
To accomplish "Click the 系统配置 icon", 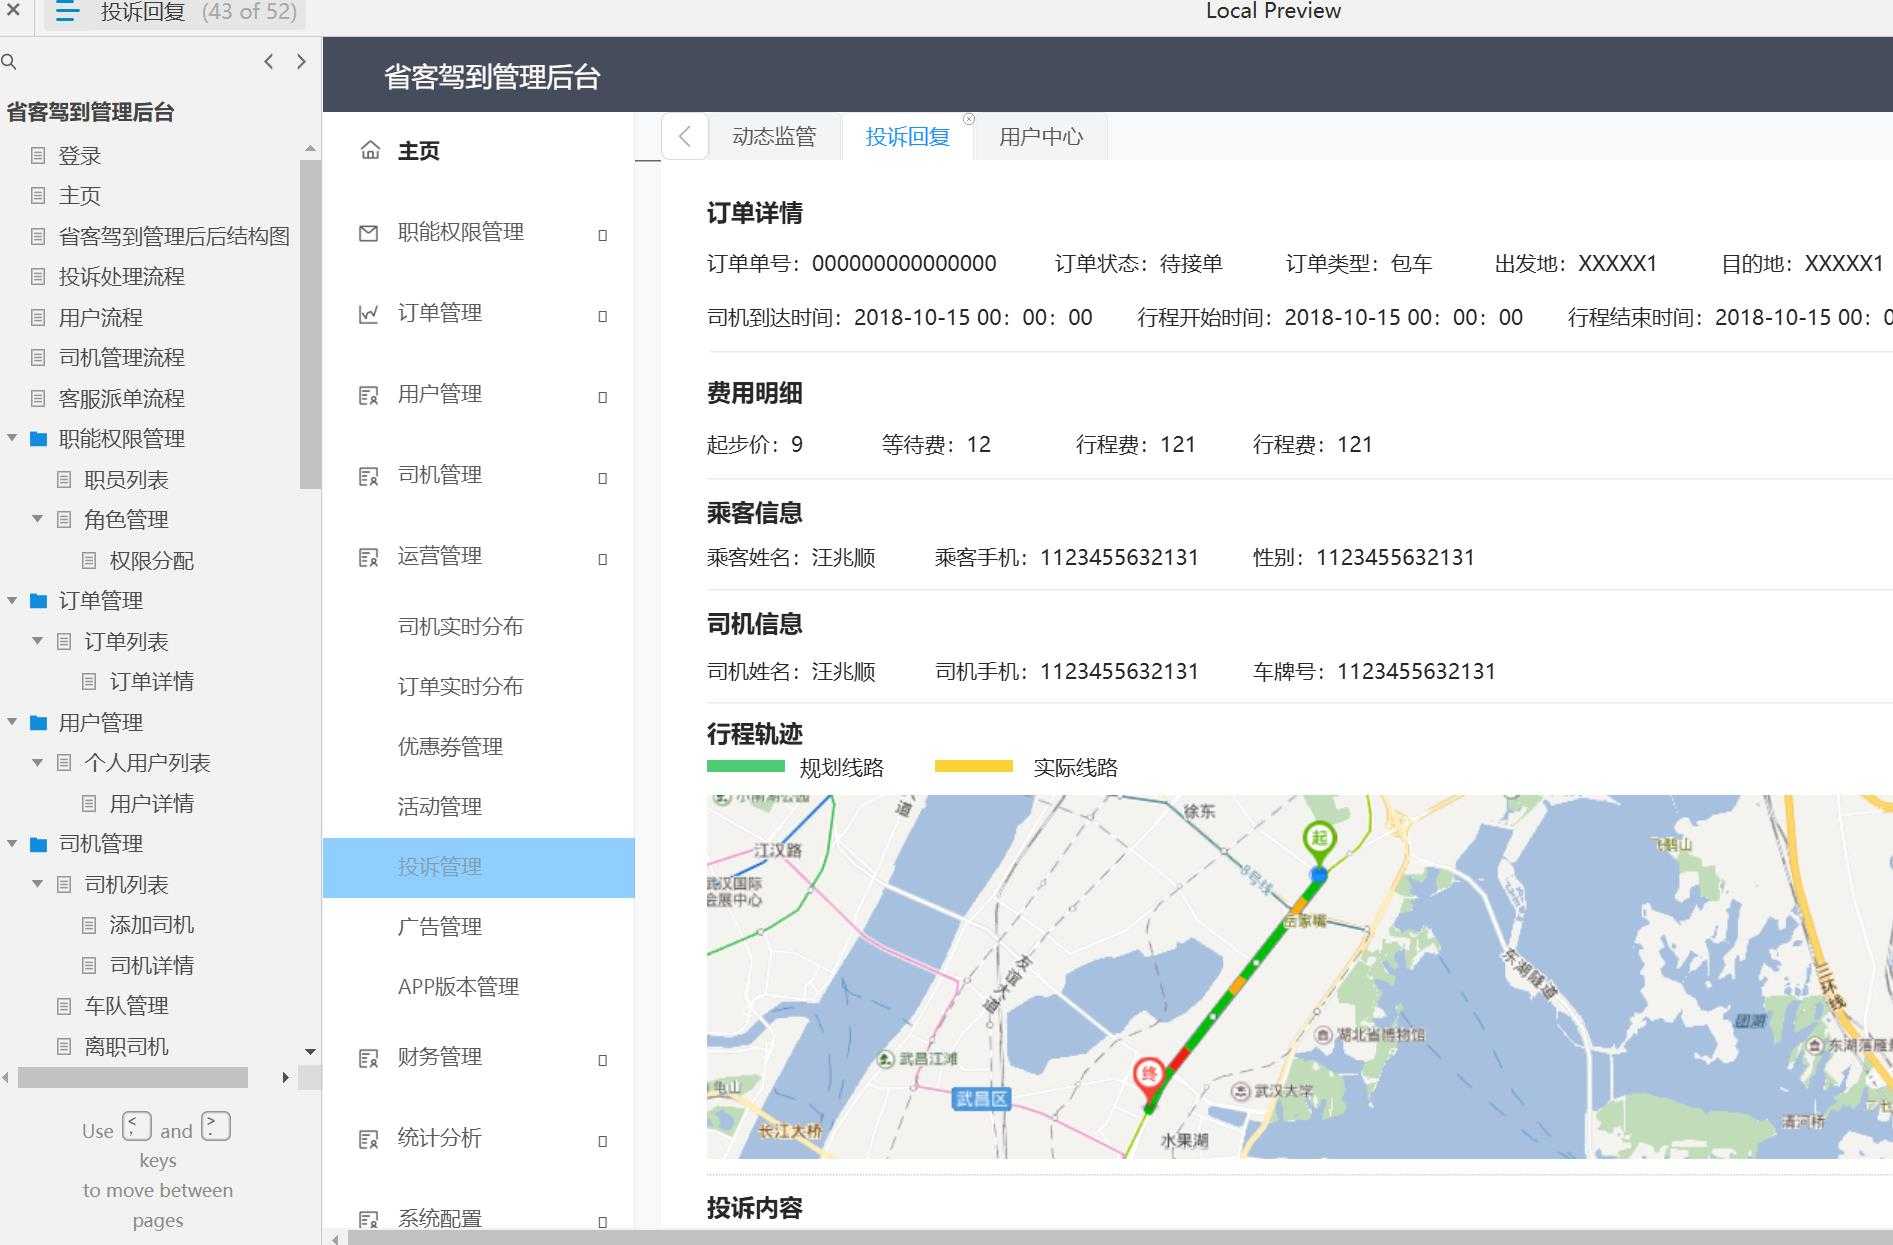I will click(369, 1217).
